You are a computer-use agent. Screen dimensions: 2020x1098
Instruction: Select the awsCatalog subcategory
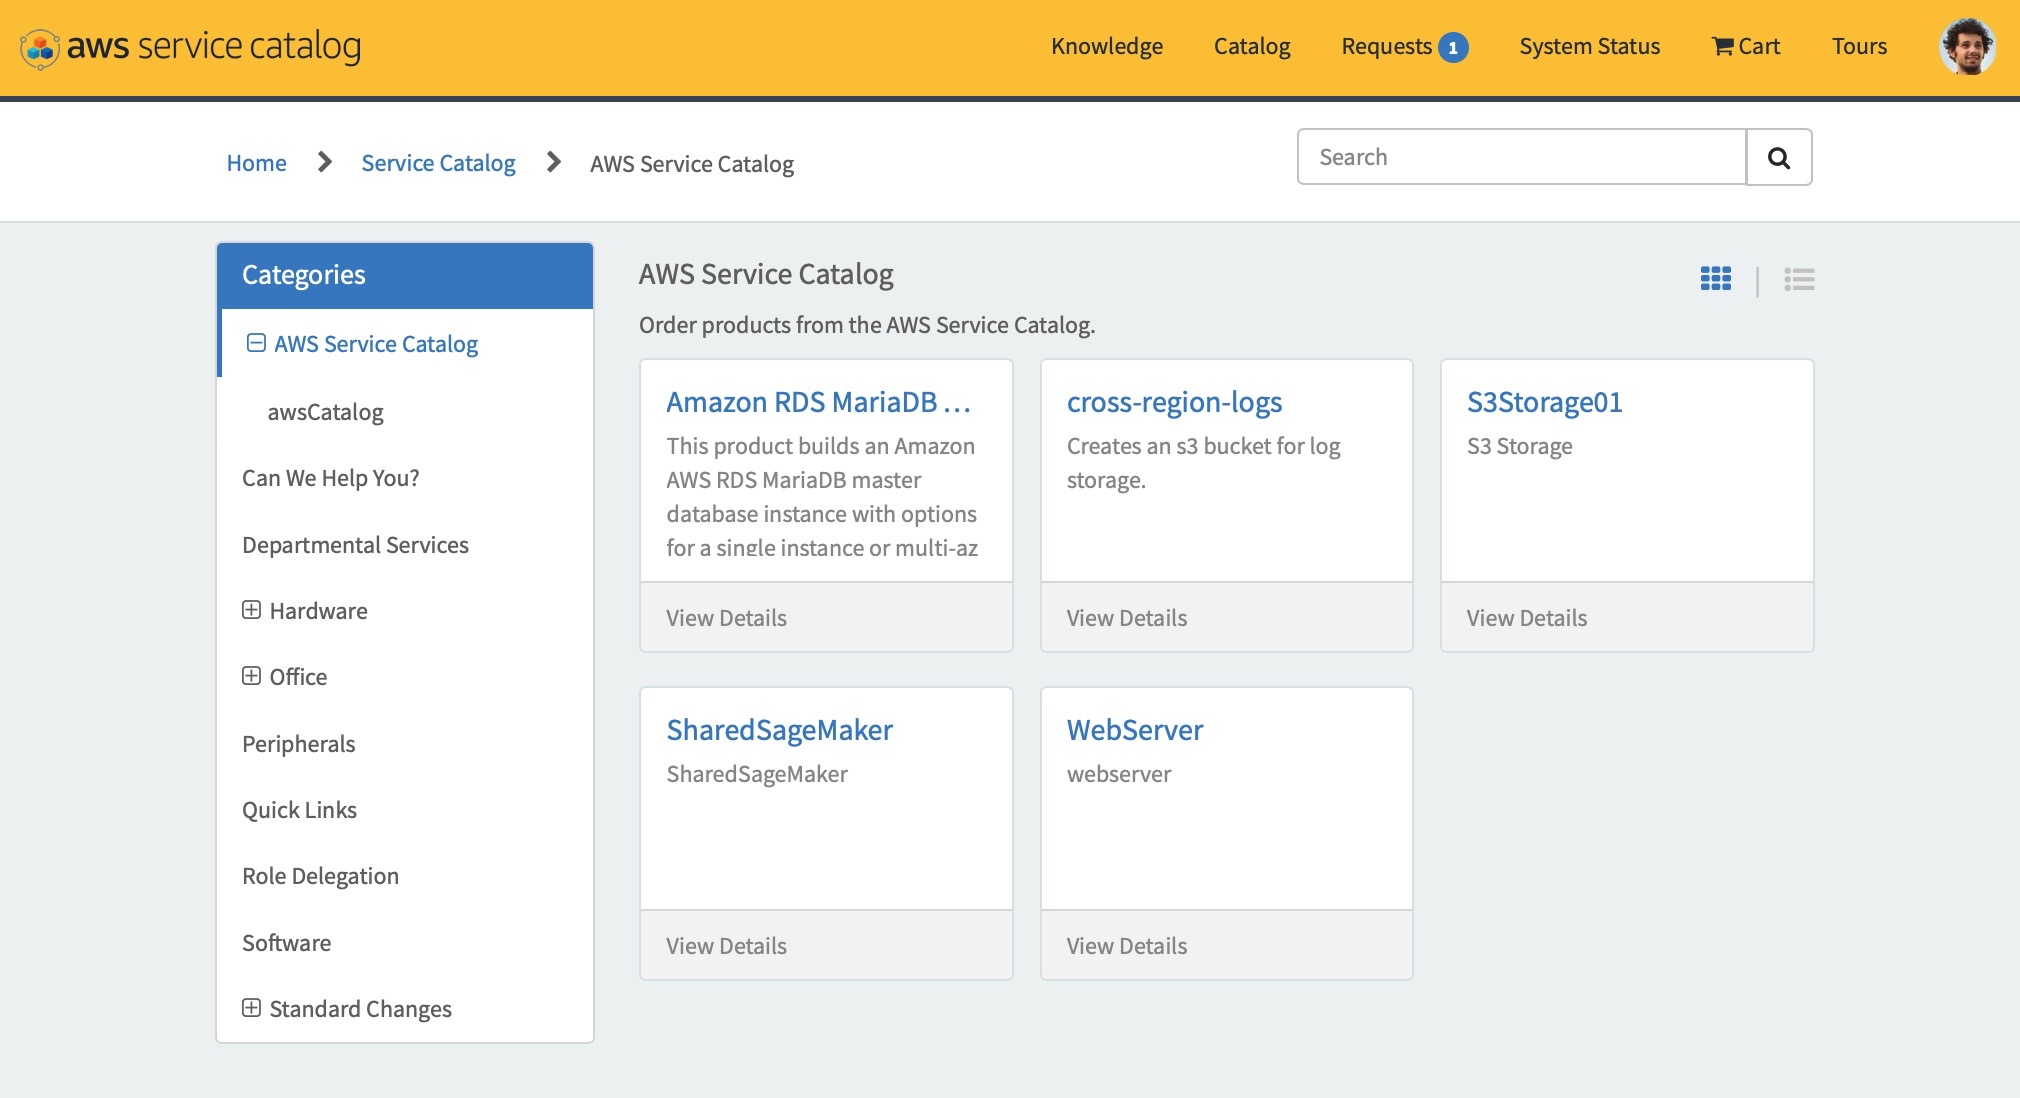click(x=325, y=412)
